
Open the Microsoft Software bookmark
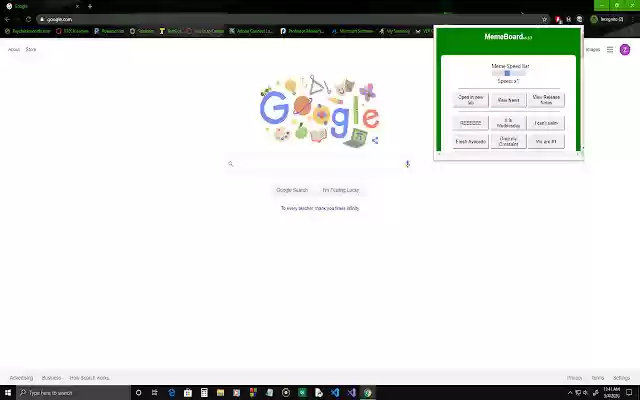(352, 31)
